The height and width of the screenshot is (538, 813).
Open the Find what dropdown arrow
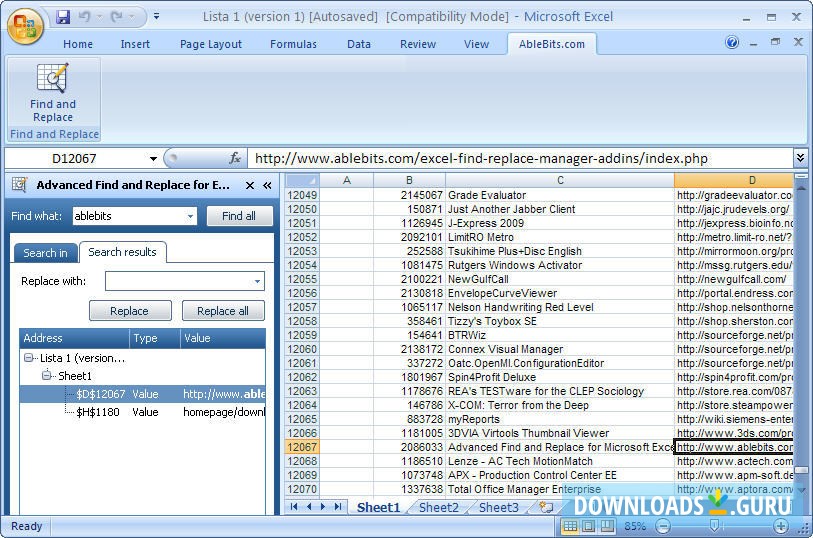(x=190, y=216)
